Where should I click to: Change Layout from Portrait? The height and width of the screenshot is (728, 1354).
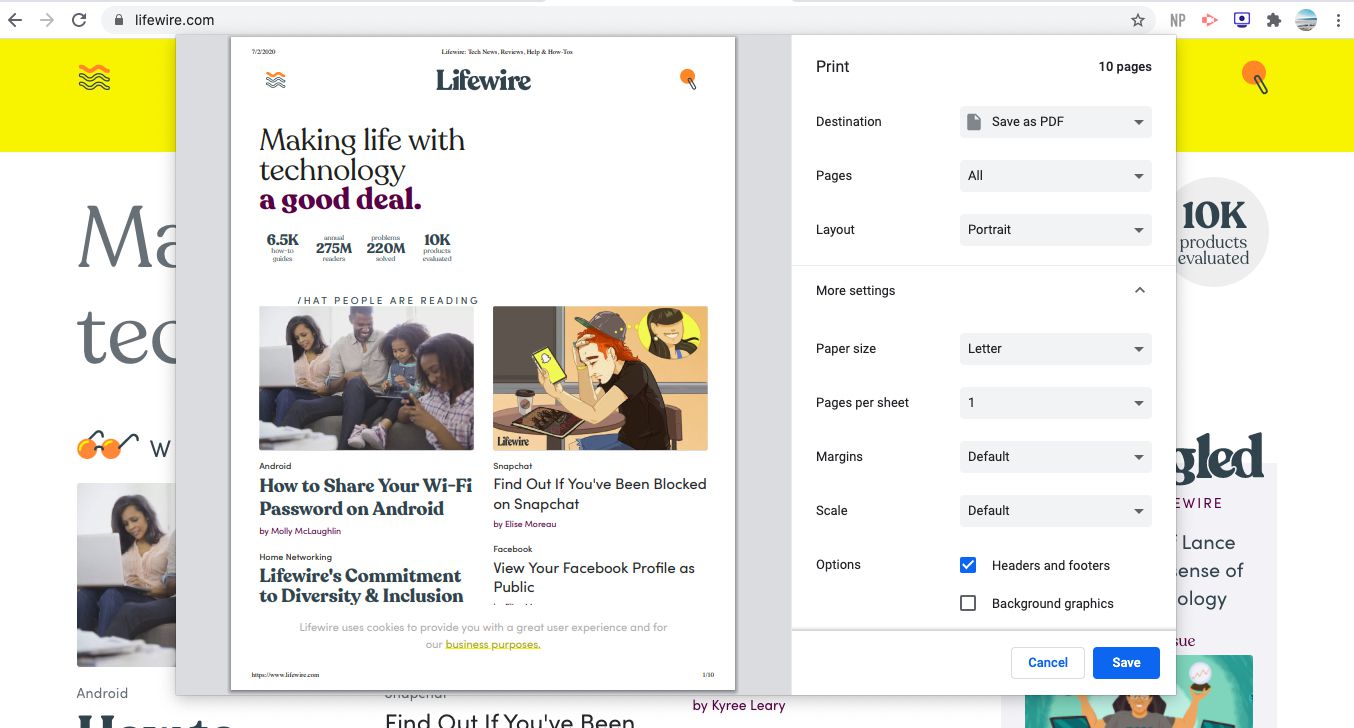click(x=1055, y=230)
